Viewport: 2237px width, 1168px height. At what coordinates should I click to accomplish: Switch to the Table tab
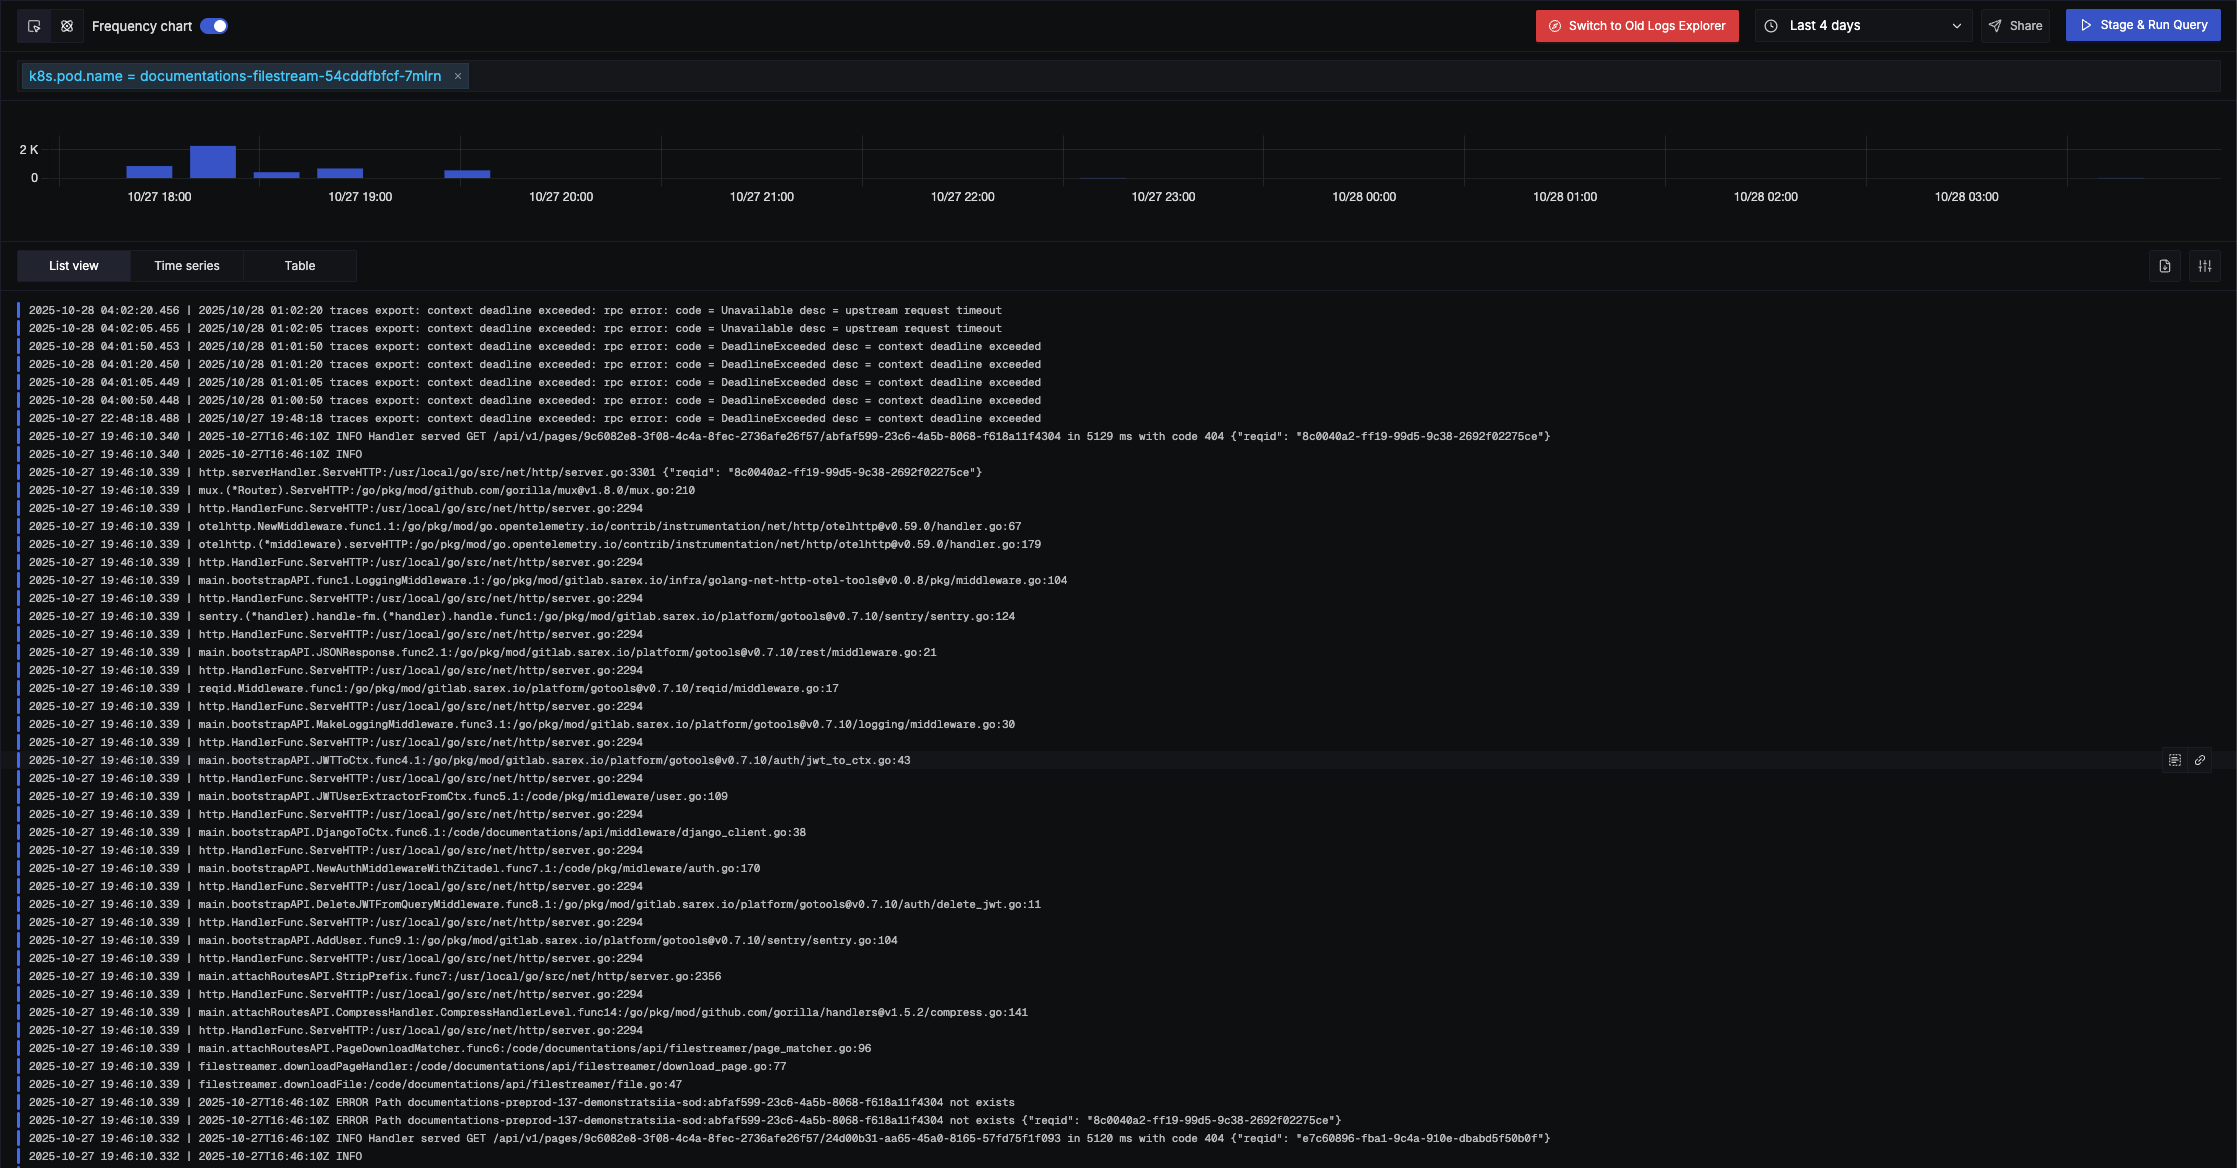click(300, 266)
